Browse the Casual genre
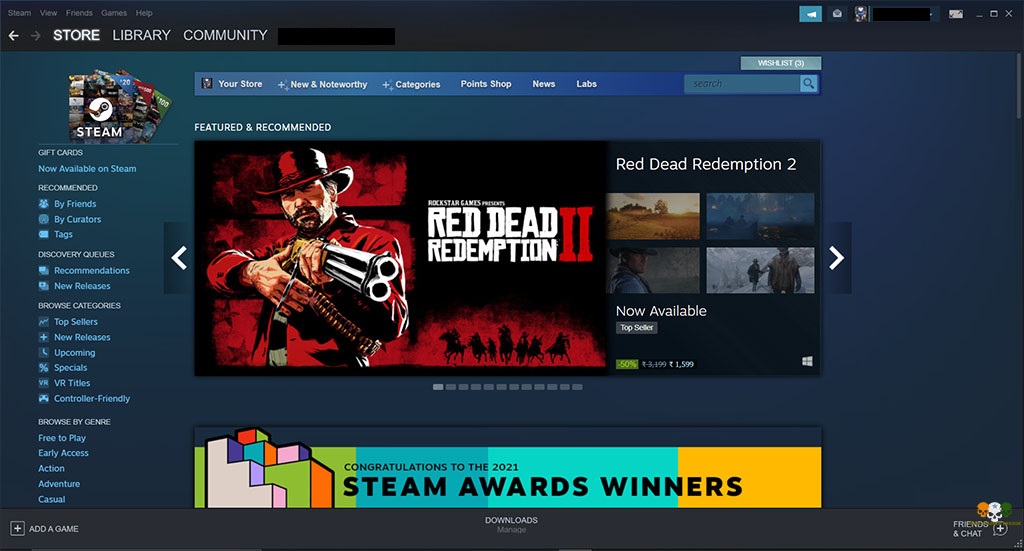The width and height of the screenshot is (1024, 551). pos(52,499)
